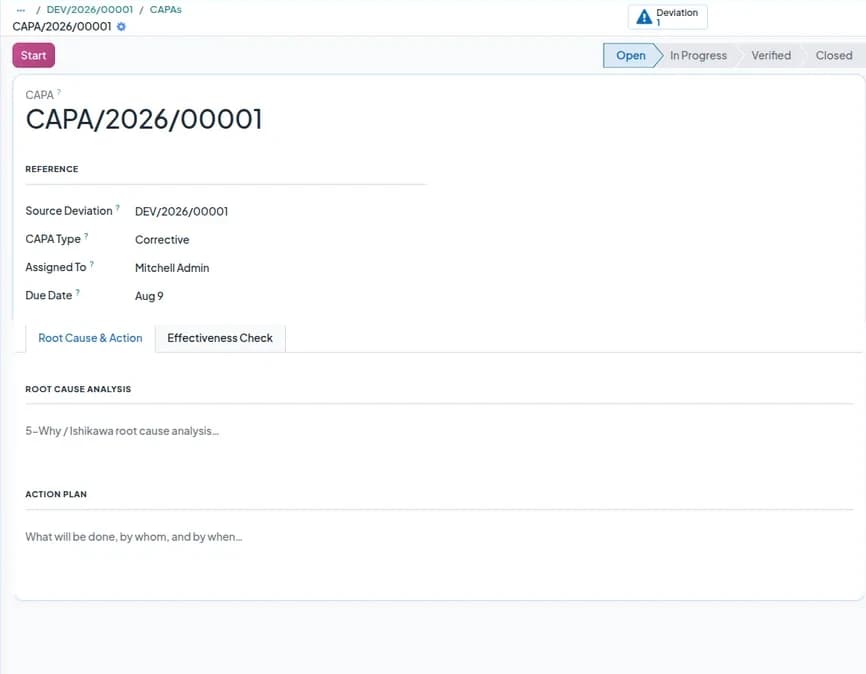
Task: Set status to Verified stage
Action: 771,55
